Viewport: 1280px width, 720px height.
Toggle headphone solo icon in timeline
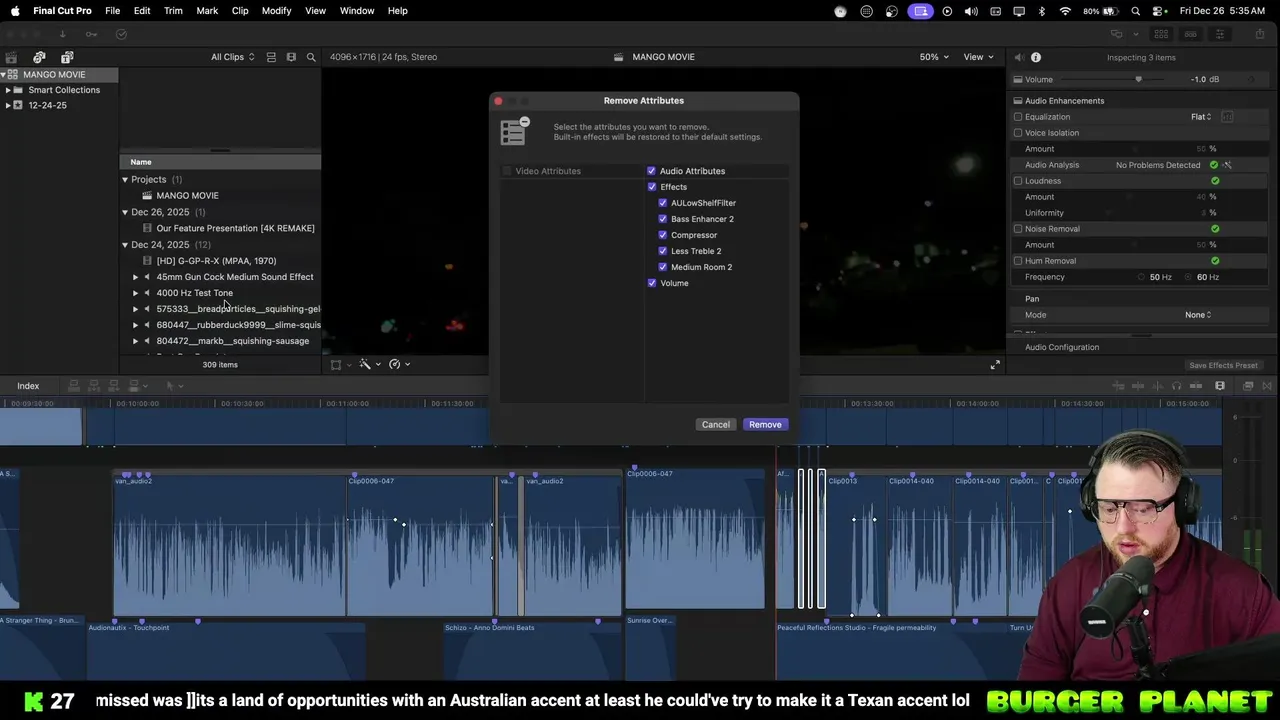(x=1176, y=386)
